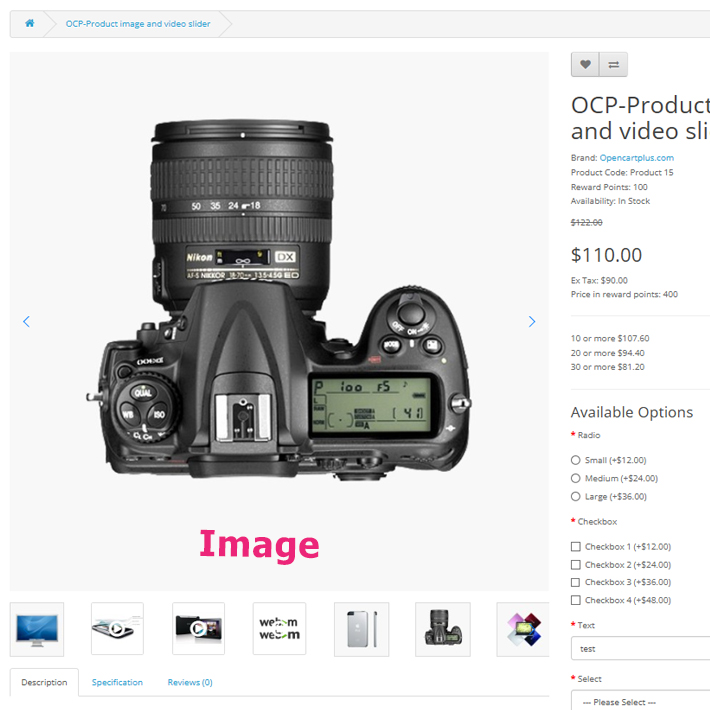Click the compare product arrows icon
Screen dimensions: 710x710
(x=614, y=64)
